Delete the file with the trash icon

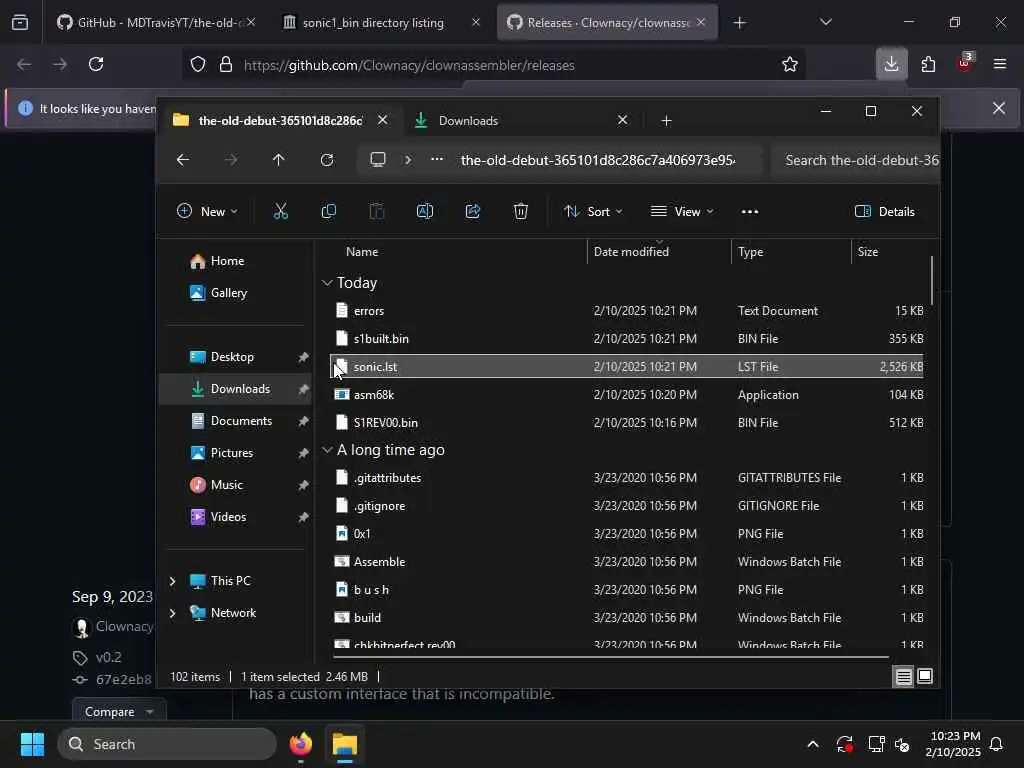click(x=520, y=211)
